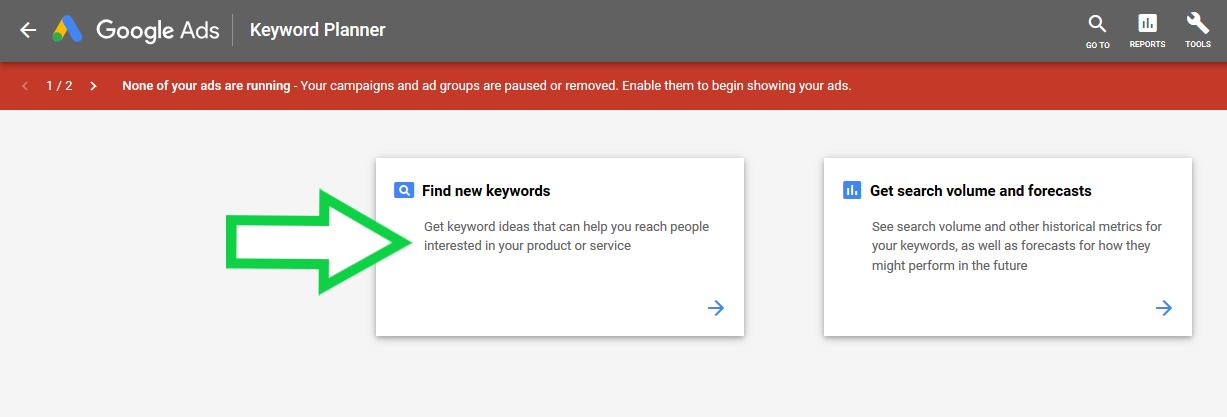Click the blue arrow on search volume card
This screenshot has height=417, width=1227.
pos(1164,308)
